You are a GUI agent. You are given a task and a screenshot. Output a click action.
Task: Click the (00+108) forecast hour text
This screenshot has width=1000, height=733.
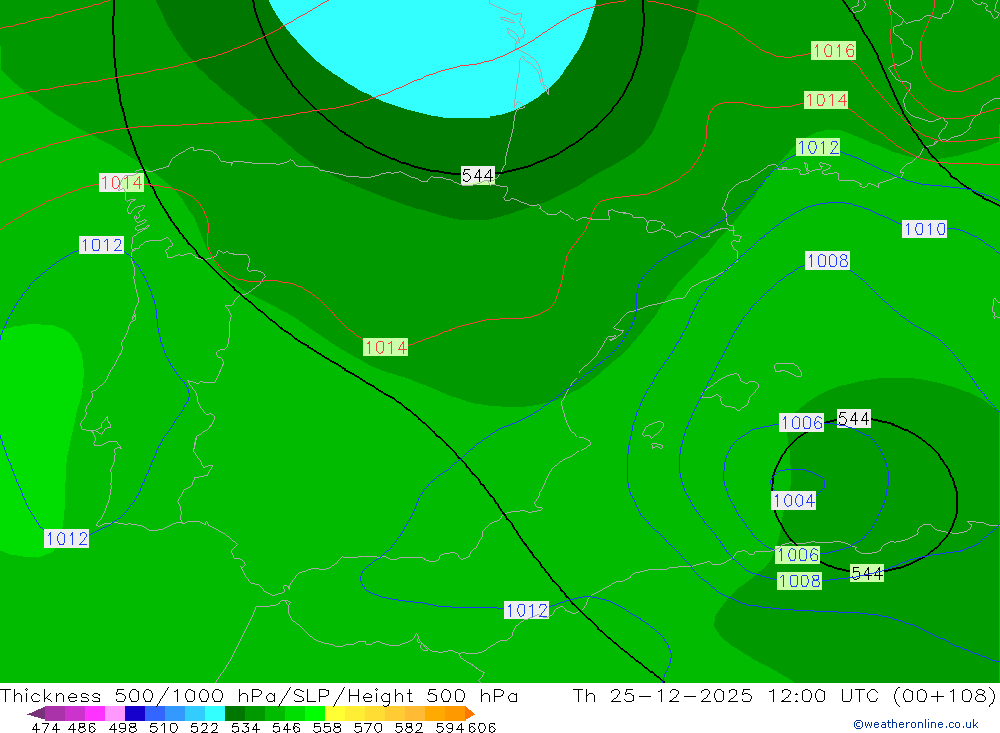pos(945,695)
